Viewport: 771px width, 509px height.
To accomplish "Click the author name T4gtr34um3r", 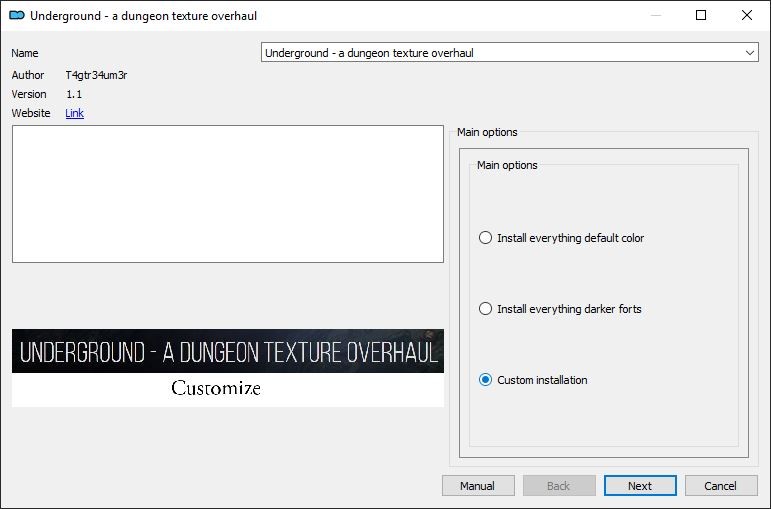I will coord(96,75).
